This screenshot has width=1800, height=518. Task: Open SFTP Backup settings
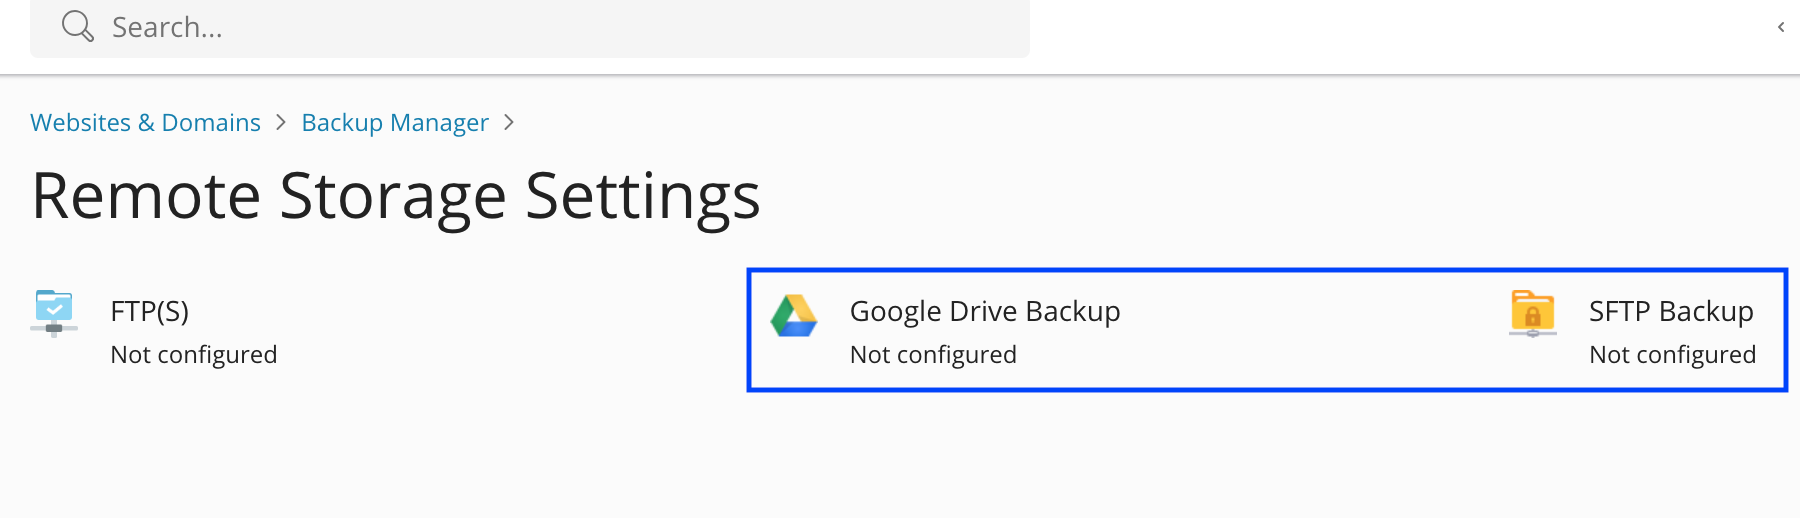[x=1670, y=311]
